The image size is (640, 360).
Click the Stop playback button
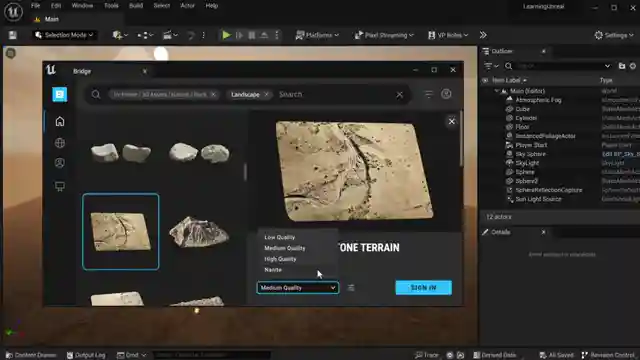(x=252, y=35)
